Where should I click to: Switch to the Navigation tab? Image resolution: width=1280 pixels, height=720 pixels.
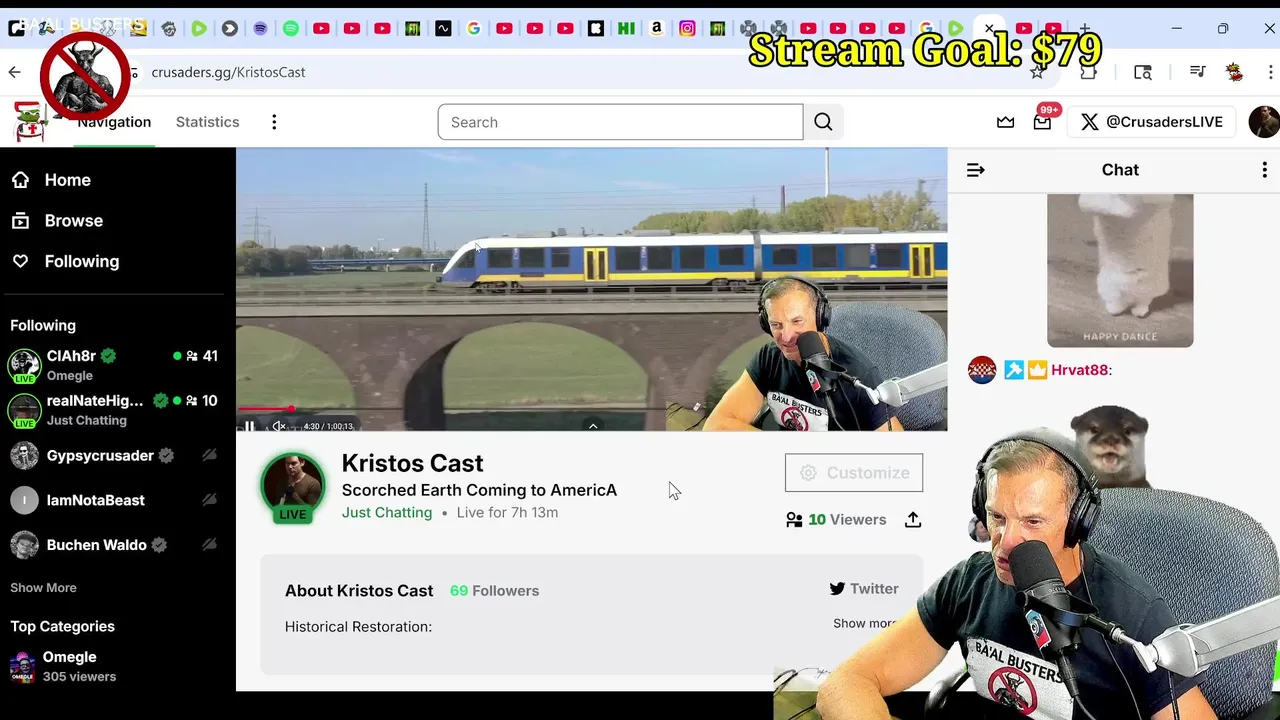[x=114, y=122]
